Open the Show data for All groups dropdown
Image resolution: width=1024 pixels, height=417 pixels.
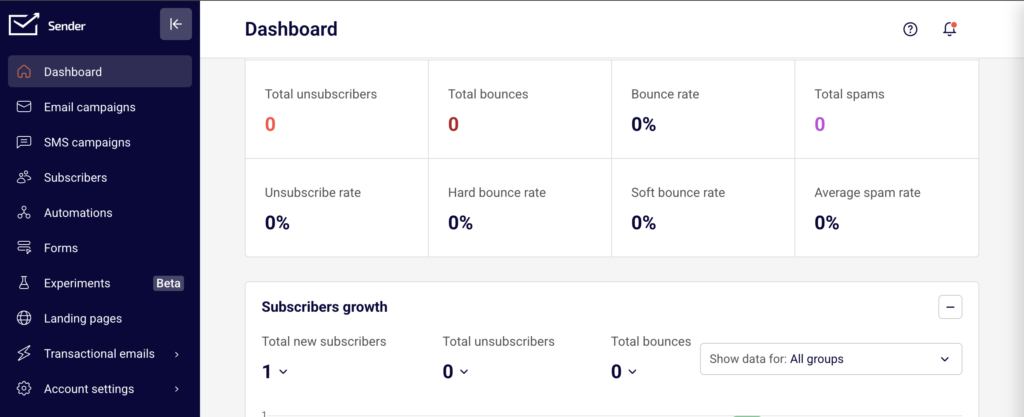(x=831, y=359)
